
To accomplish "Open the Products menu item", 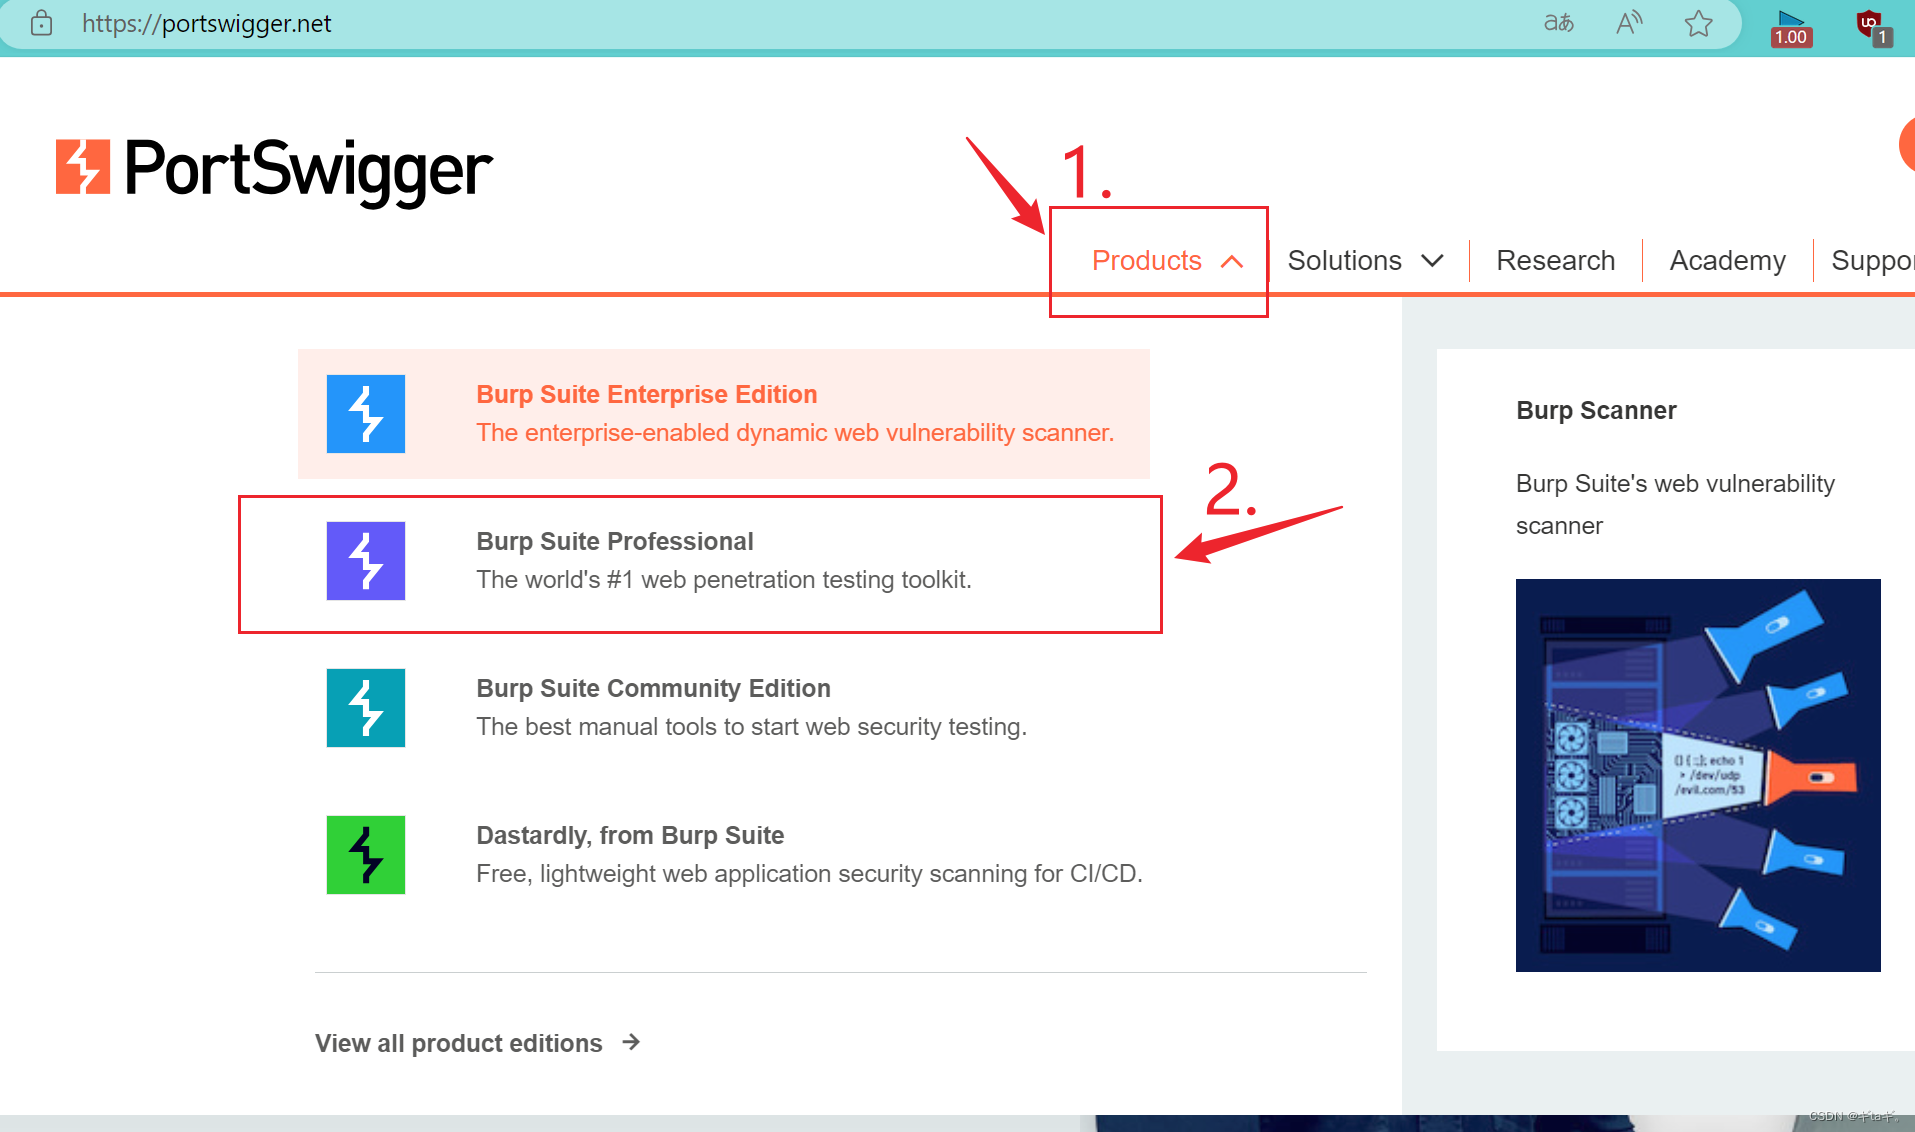I will click(1146, 261).
